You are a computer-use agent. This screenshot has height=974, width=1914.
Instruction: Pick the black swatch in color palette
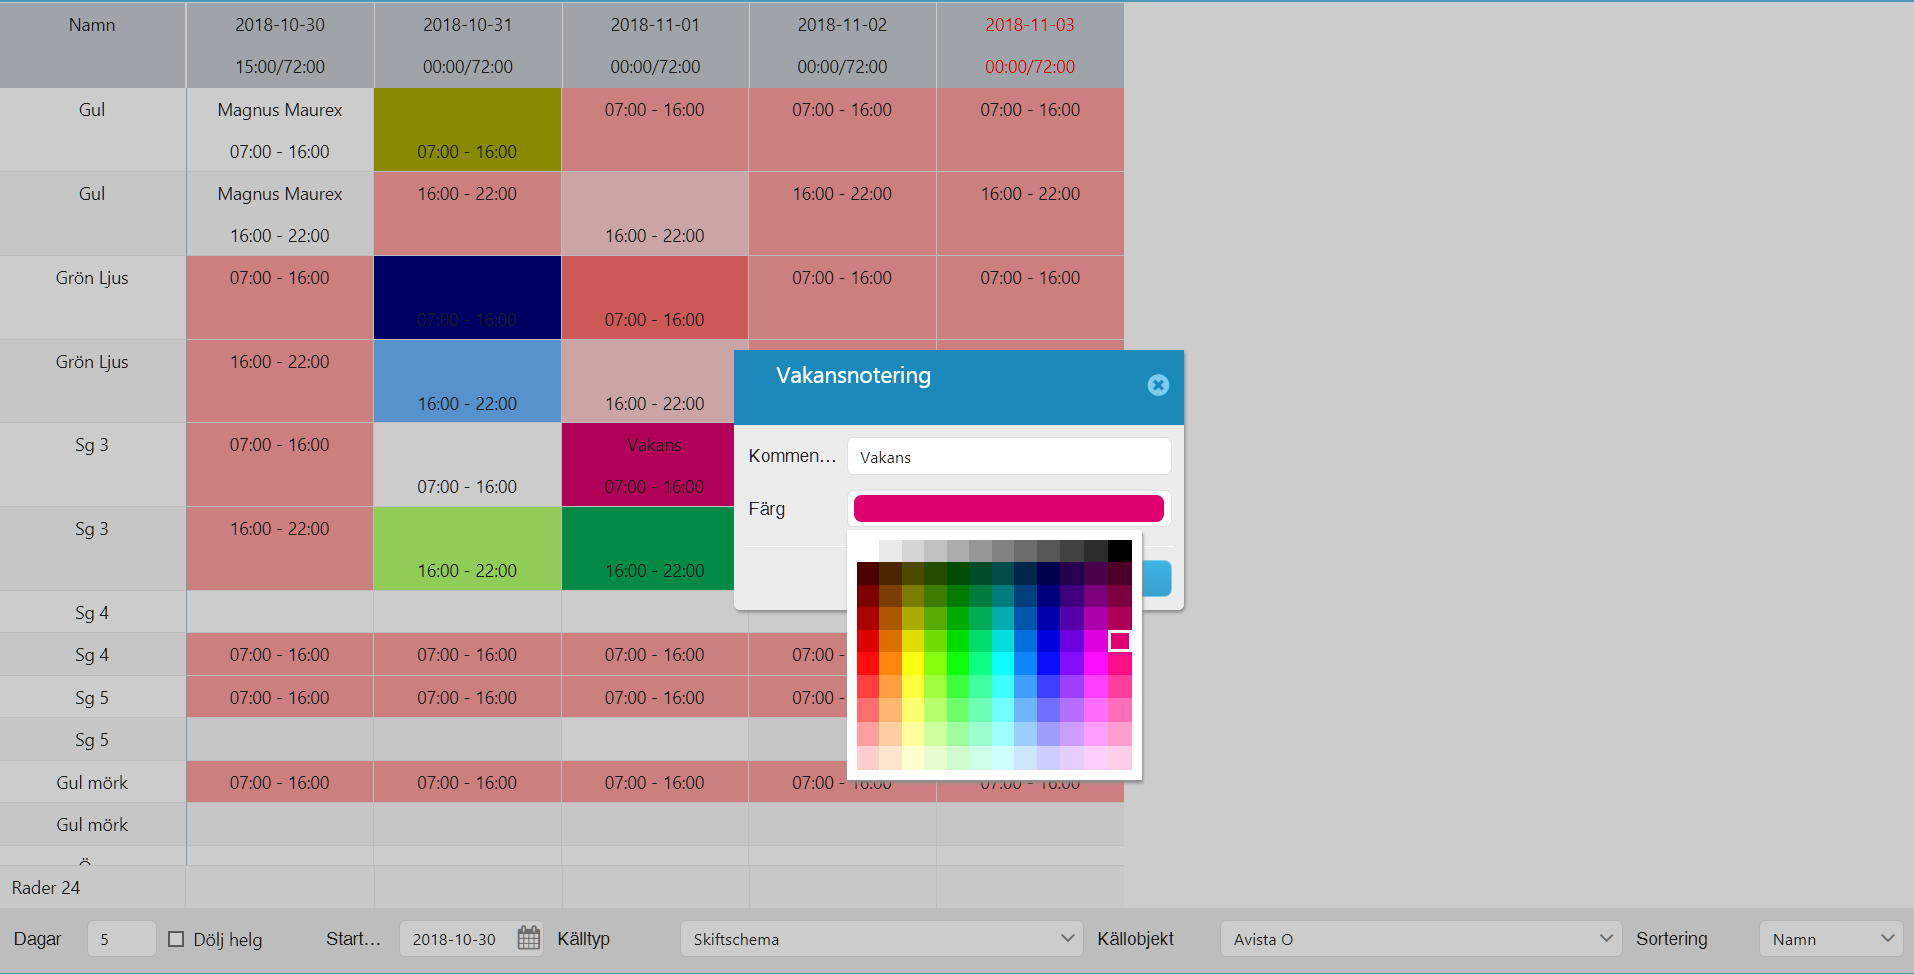(1120, 550)
